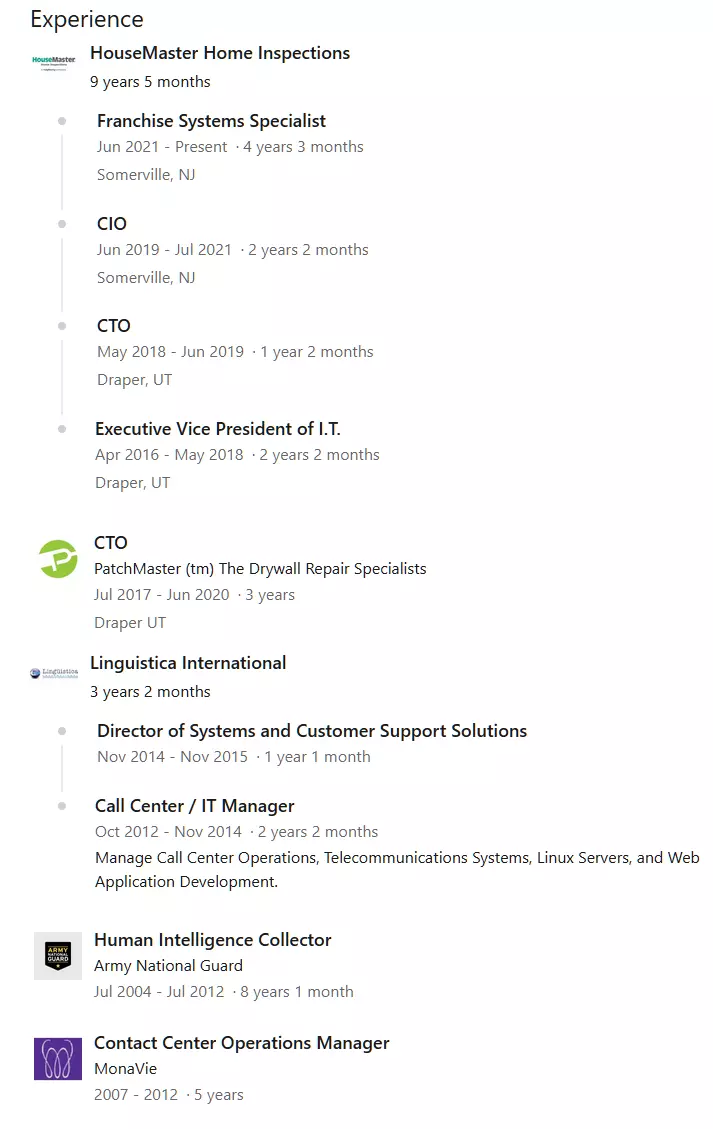This screenshot has width=713, height=1129.
Task: Click the Army National Guard logo
Action: [58, 956]
